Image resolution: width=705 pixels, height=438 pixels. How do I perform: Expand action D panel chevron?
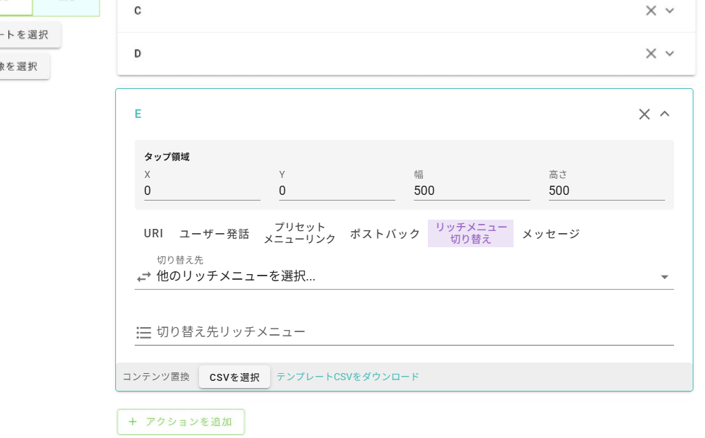point(670,53)
